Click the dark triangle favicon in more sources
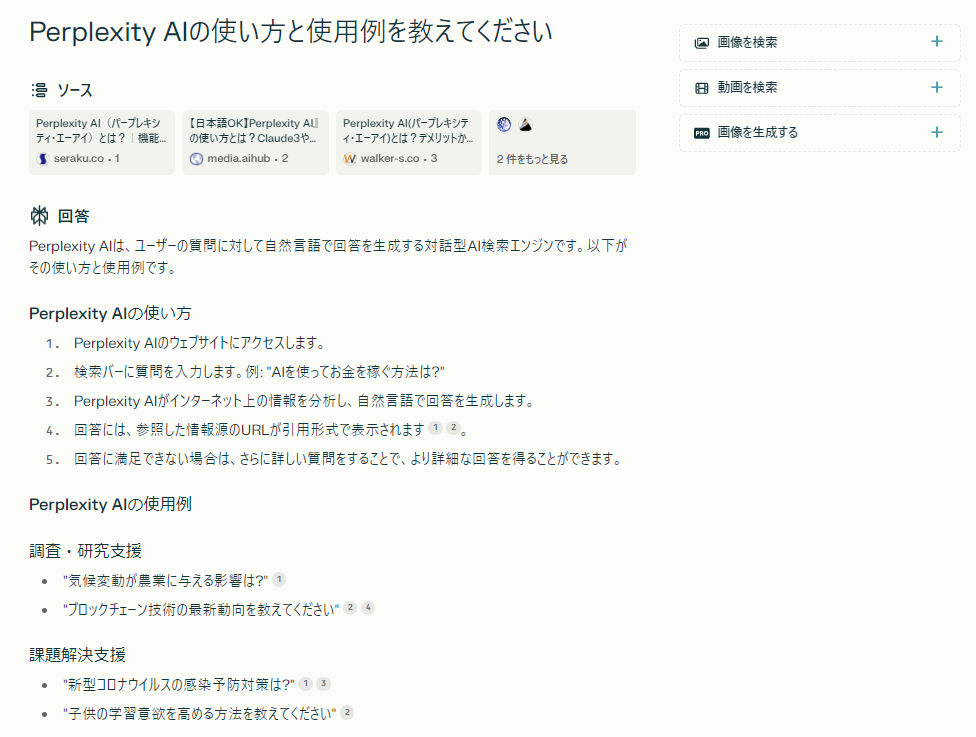The image size is (976, 737). (x=525, y=124)
